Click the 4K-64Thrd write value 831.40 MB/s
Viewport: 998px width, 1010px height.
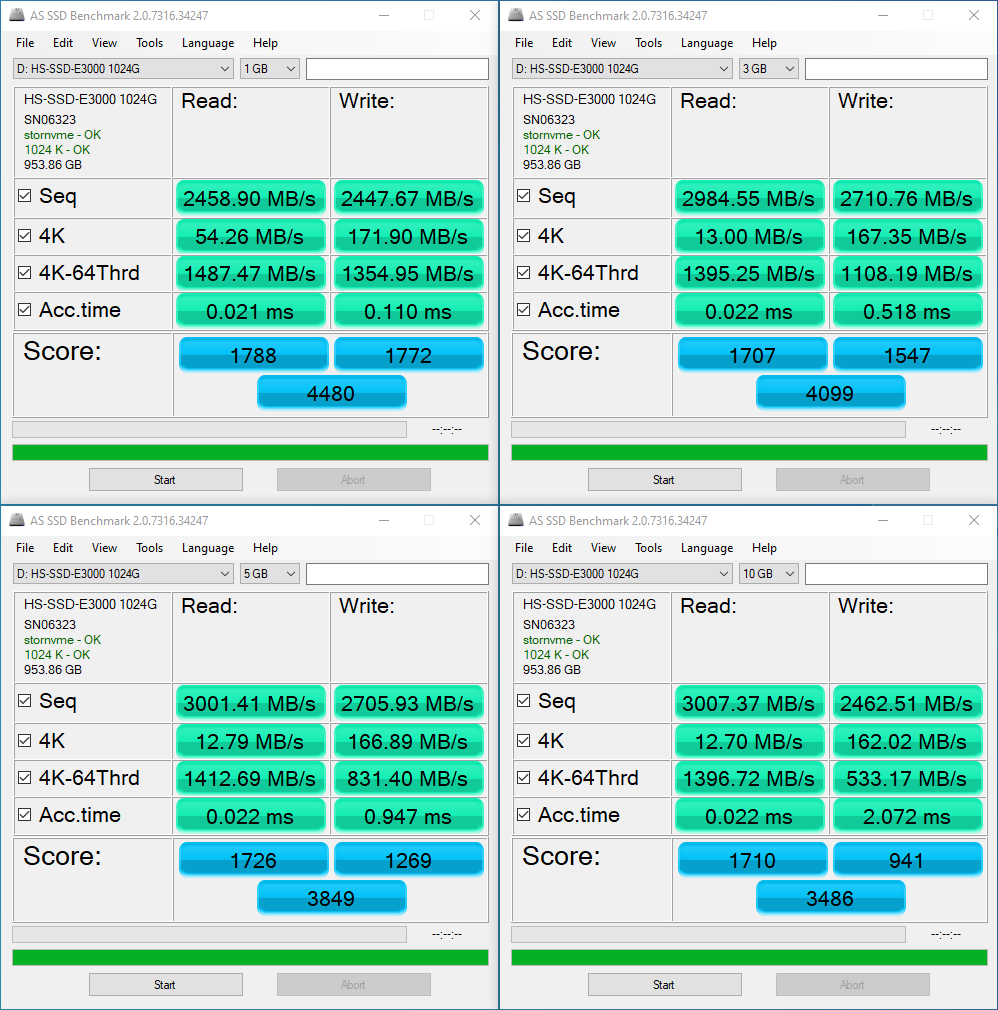[408, 779]
